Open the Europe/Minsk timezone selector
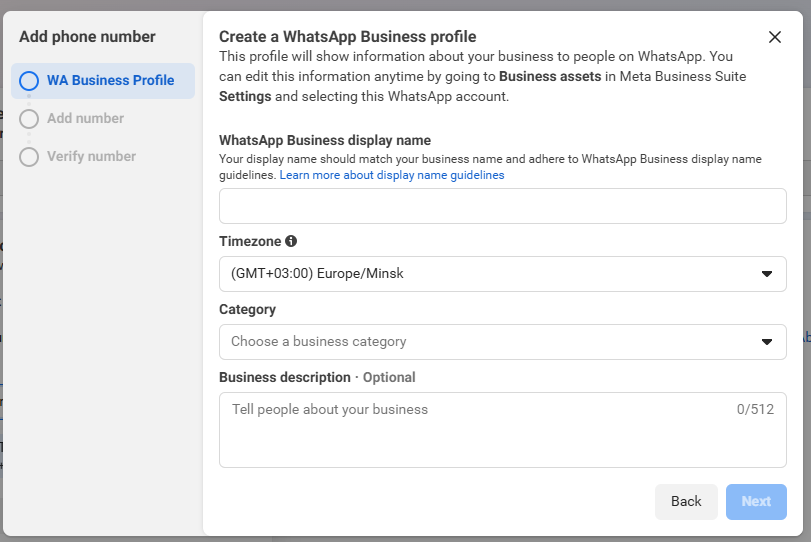811x542 pixels. (503, 274)
